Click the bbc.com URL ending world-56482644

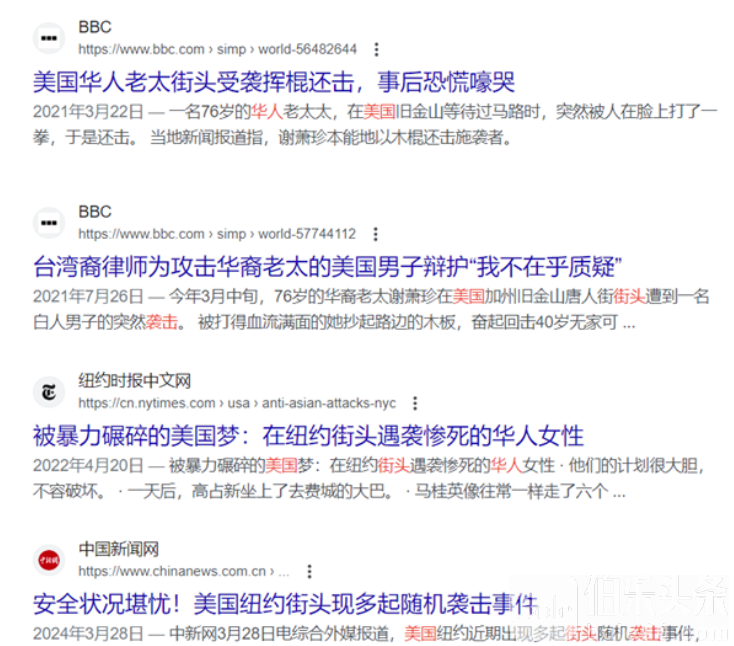217,49
